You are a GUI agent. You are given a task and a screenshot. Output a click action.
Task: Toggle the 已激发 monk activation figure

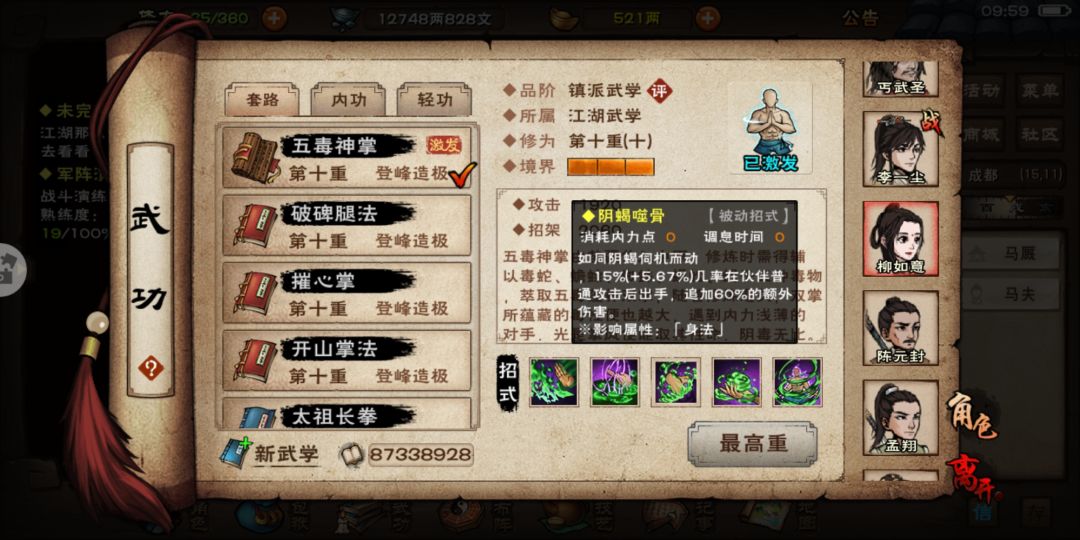770,129
